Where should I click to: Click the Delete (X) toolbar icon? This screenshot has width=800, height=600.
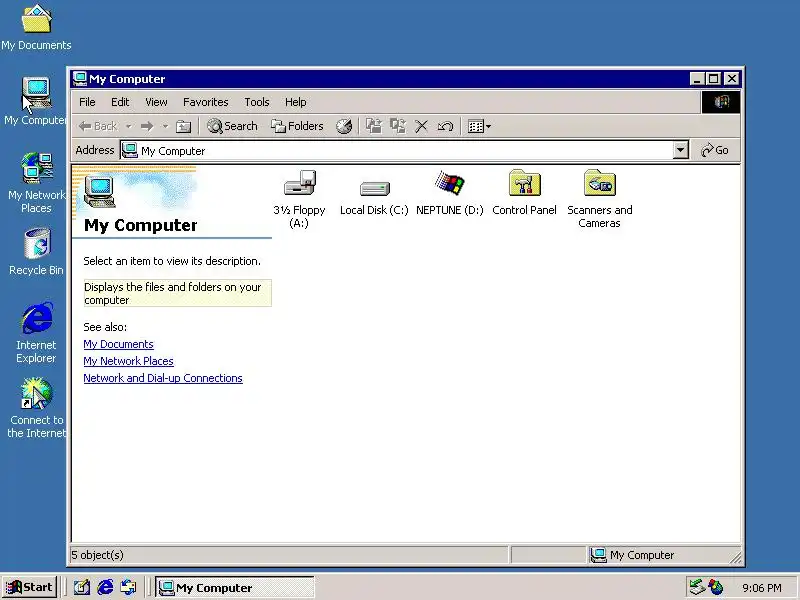(x=421, y=126)
